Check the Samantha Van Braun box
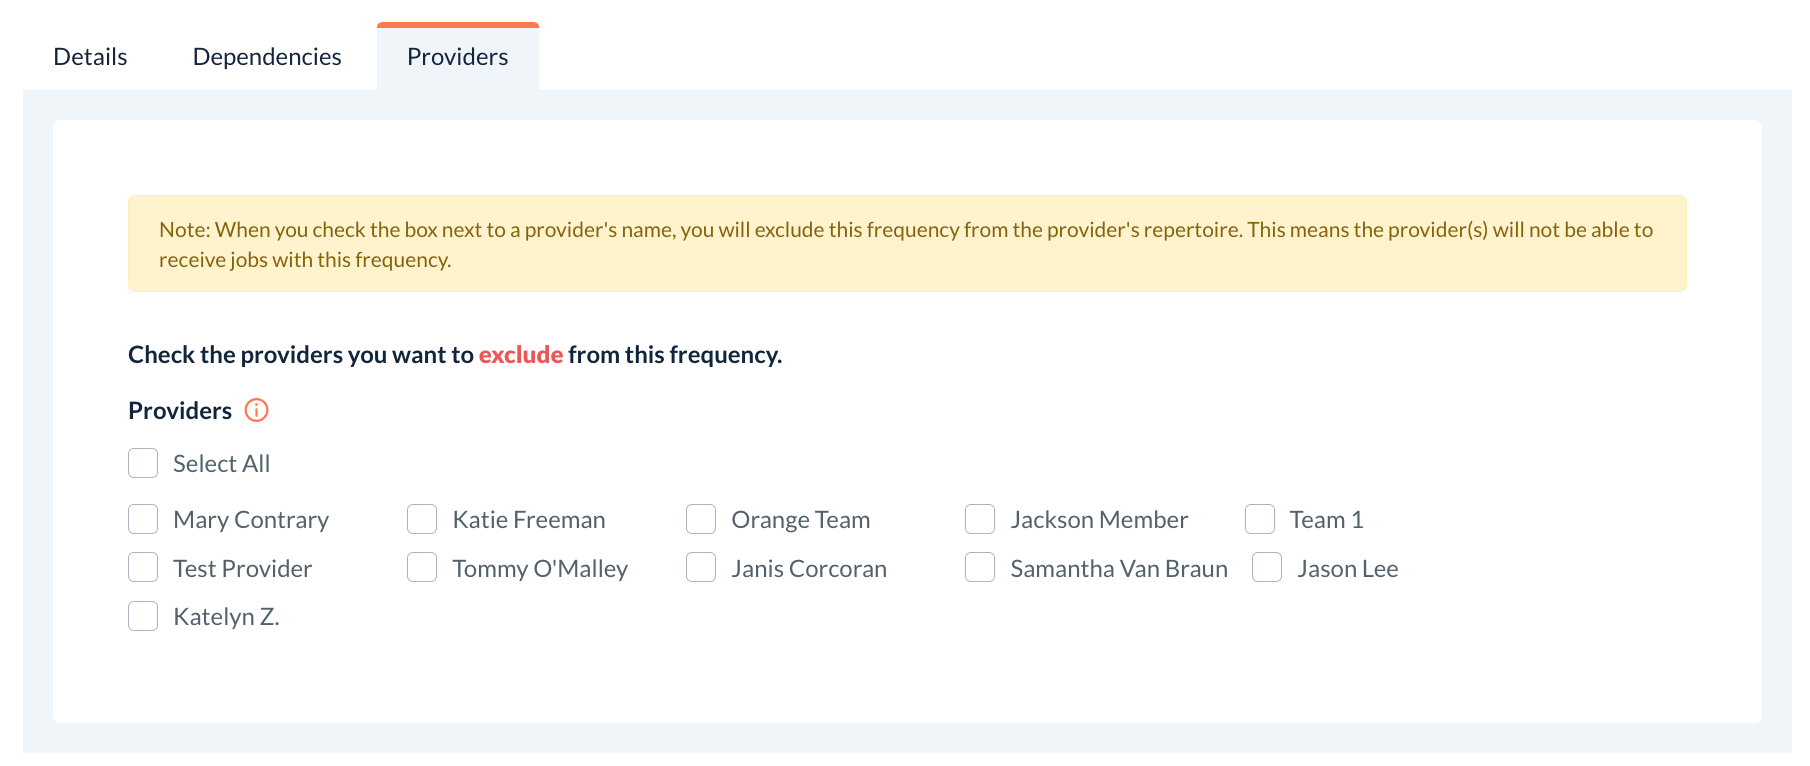Screen dimensions: 1810x766 pos(980,567)
